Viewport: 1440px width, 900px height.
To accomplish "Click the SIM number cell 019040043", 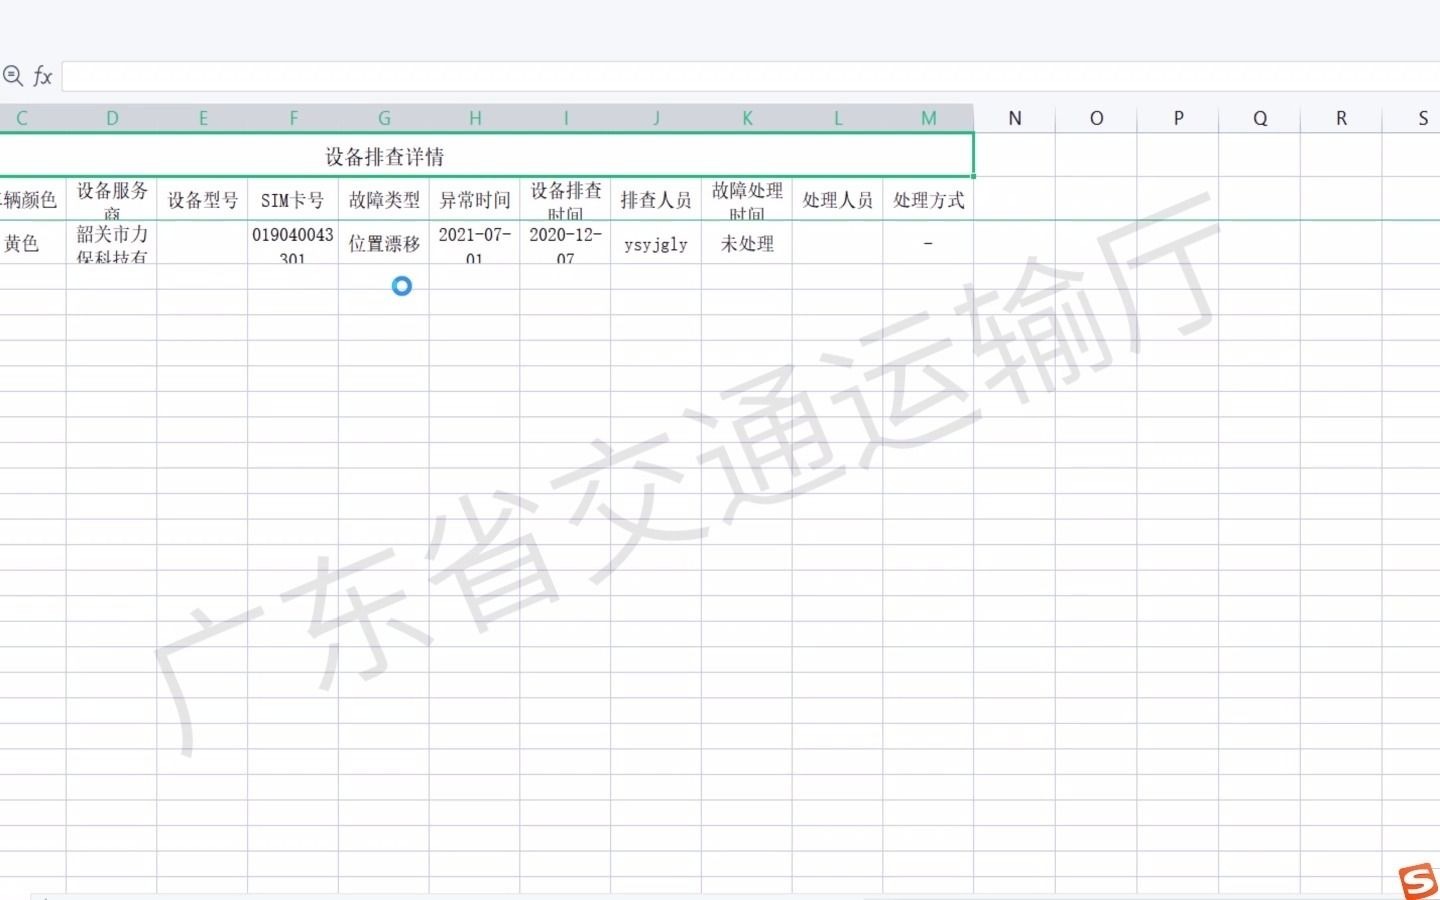I will tap(293, 243).
